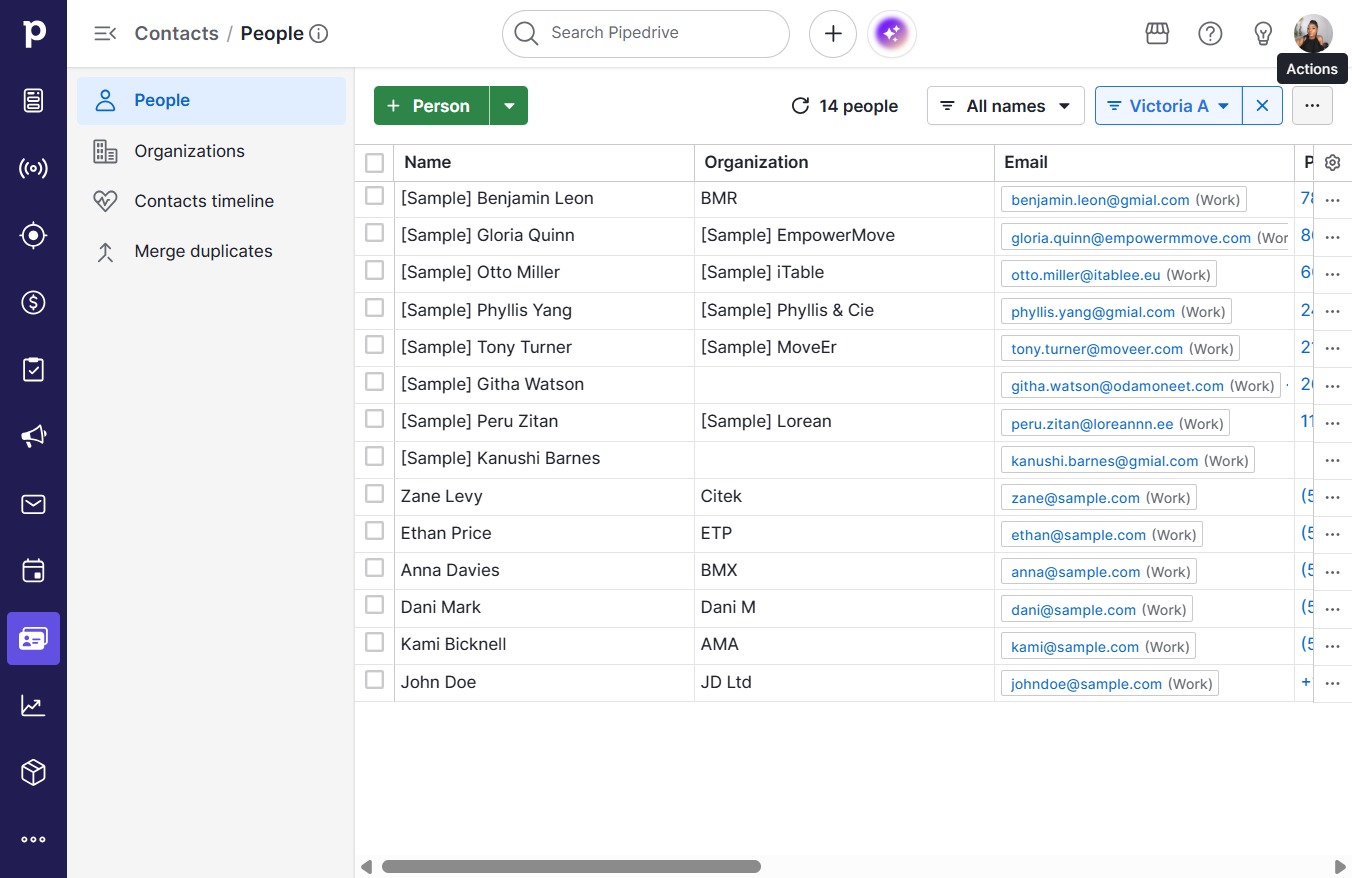Open row options for Kami Bicknell
This screenshot has height=878, width=1352.
click(x=1332, y=646)
